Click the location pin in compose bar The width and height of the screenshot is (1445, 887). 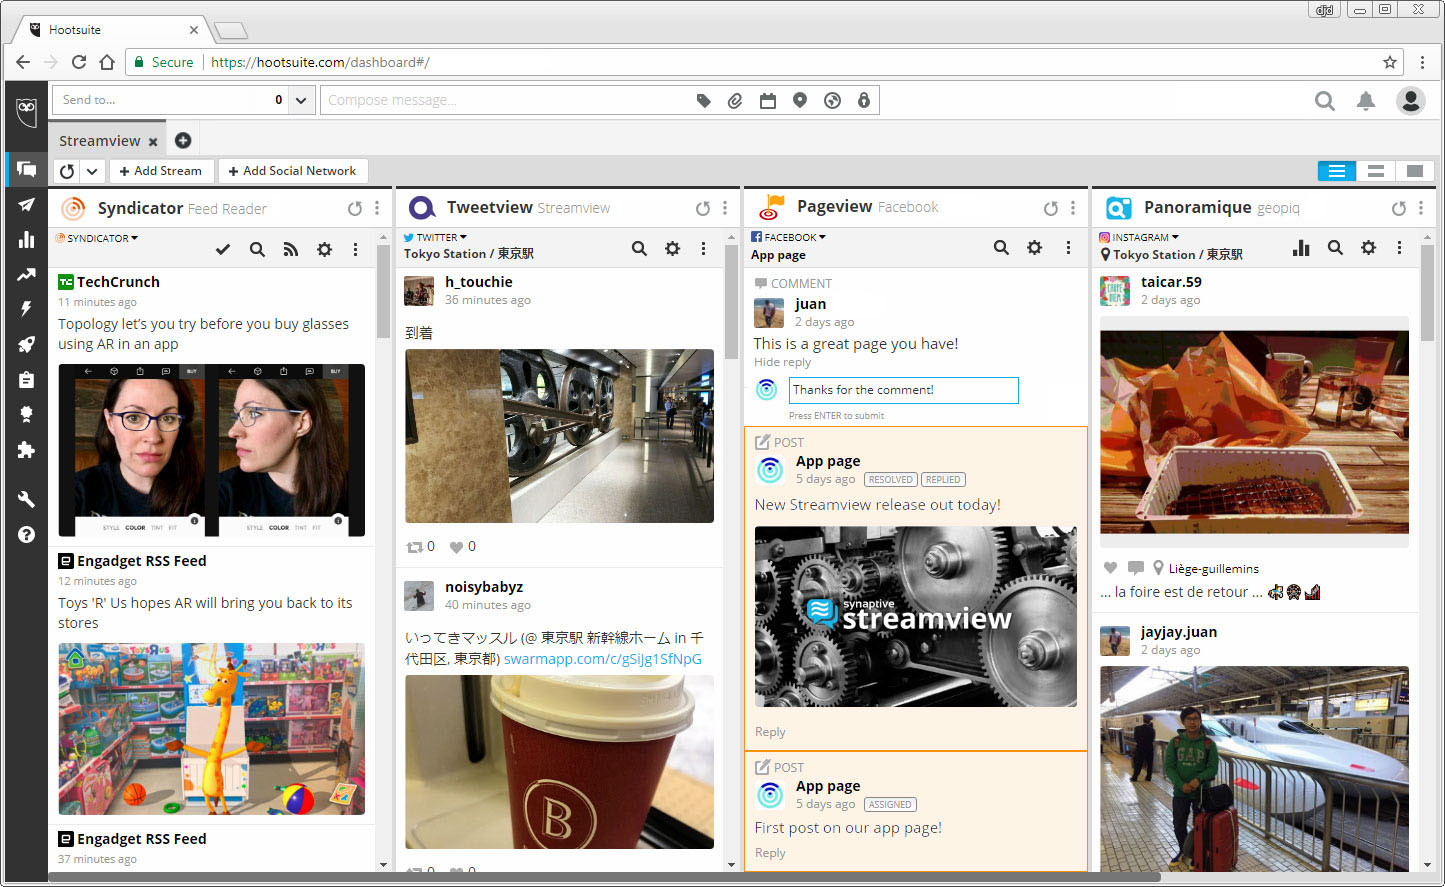[799, 100]
